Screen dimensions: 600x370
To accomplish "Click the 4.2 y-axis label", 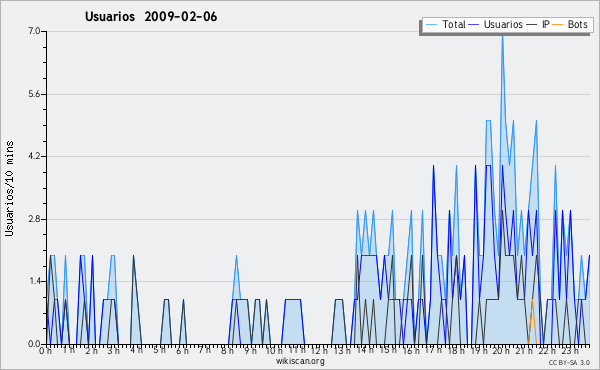I will point(34,156).
